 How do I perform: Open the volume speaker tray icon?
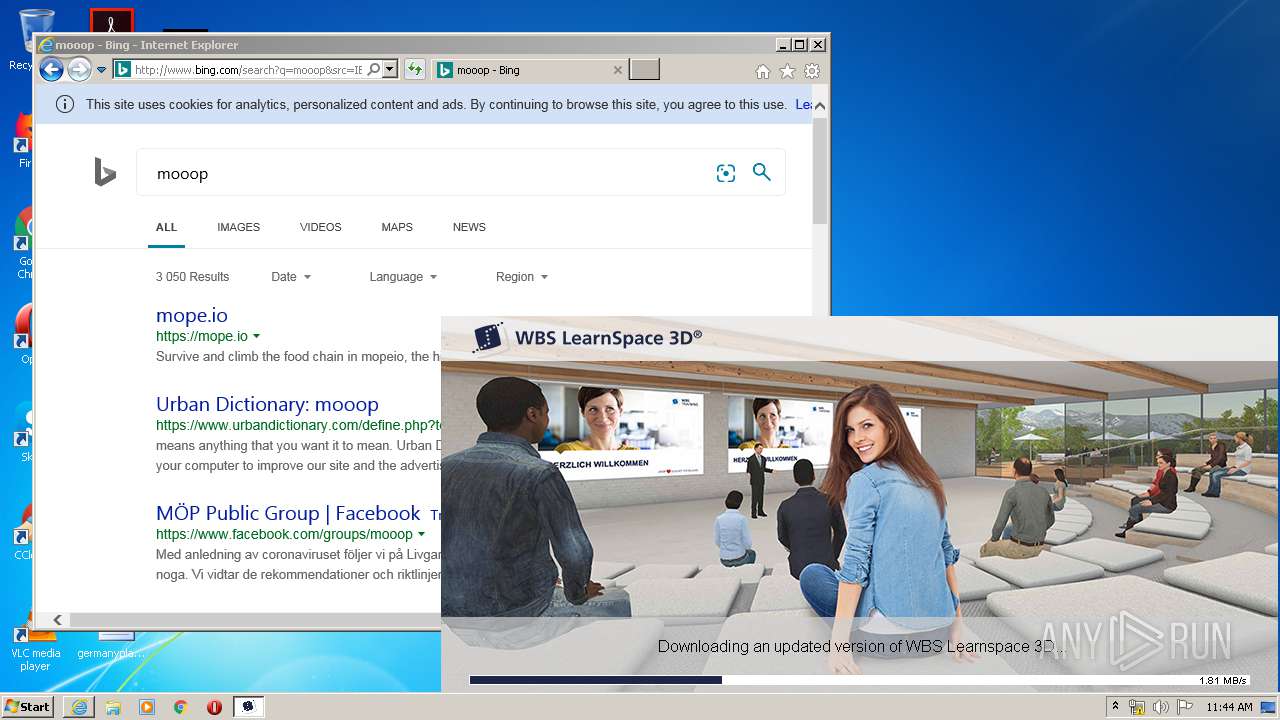point(1160,707)
